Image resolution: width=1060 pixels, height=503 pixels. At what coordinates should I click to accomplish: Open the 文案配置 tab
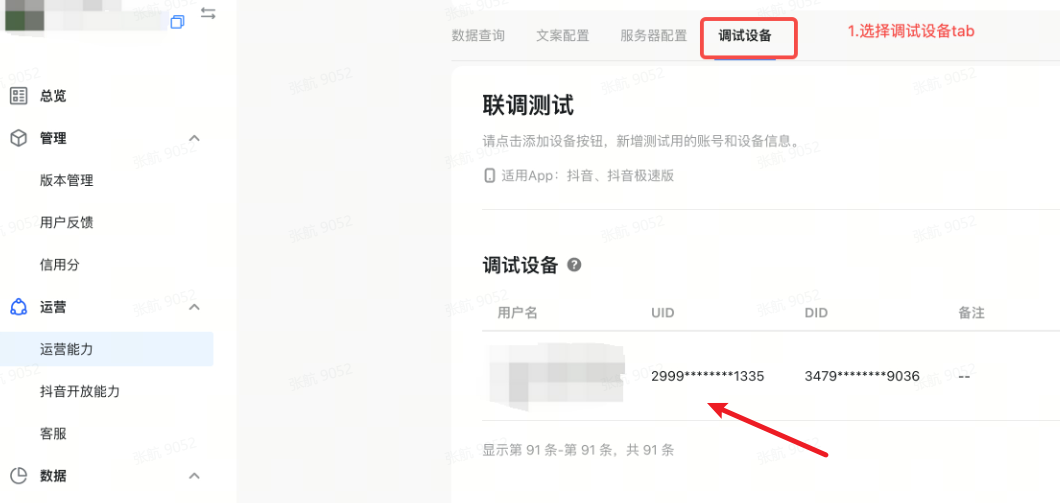[562, 36]
